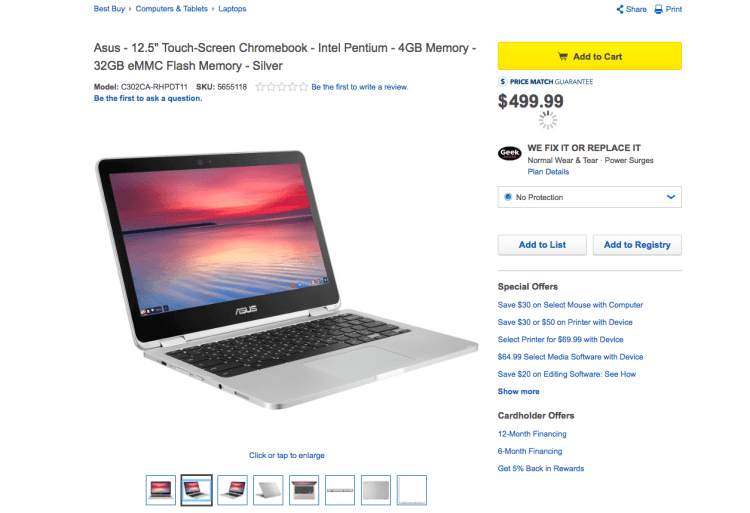Click the shopping cart icon in Add to Cart

coord(563,56)
